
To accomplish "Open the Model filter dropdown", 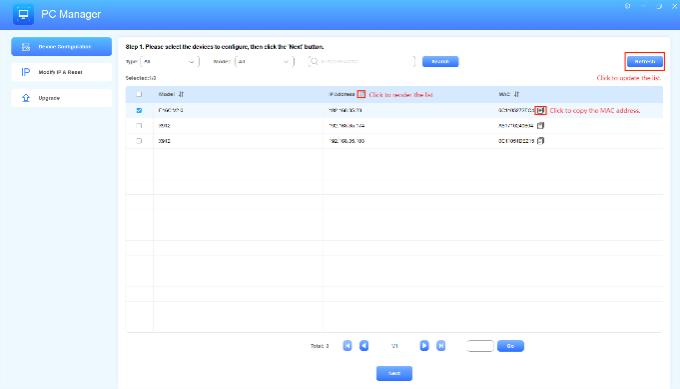I will [264, 62].
